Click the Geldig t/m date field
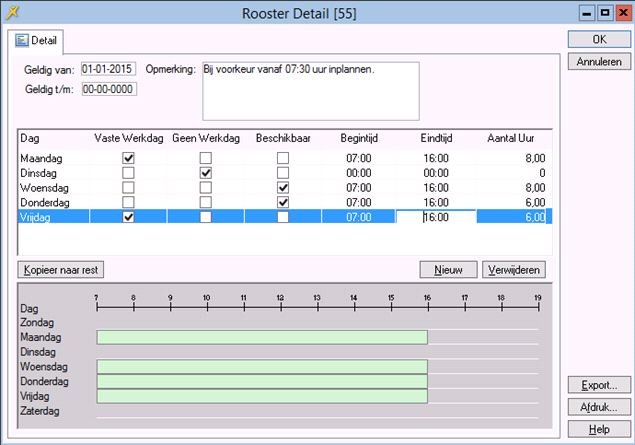The image size is (635, 445). (108, 89)
